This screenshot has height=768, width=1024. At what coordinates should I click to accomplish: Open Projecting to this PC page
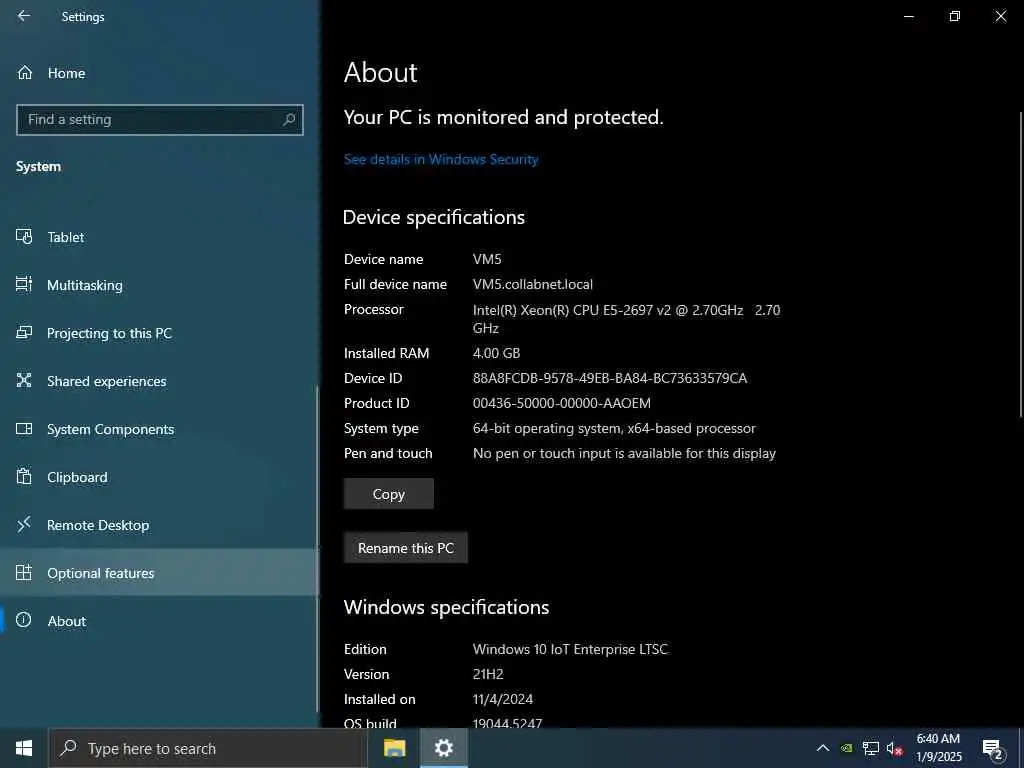[159, 333]
